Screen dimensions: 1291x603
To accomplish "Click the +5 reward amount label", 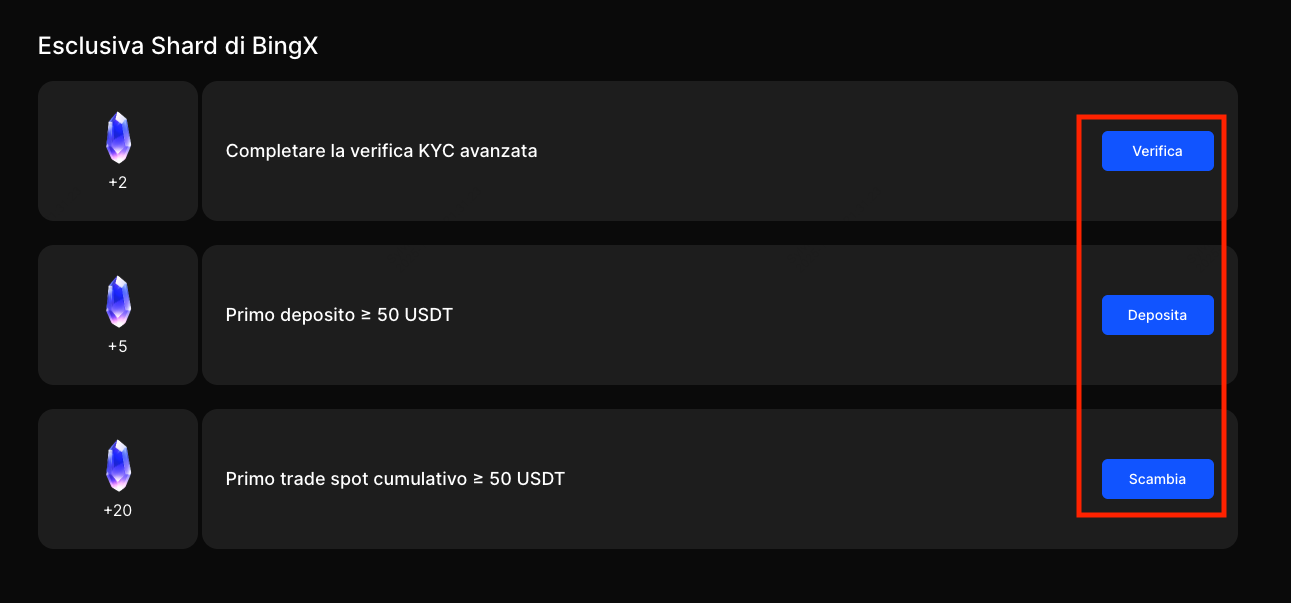I will click(118, 347).
